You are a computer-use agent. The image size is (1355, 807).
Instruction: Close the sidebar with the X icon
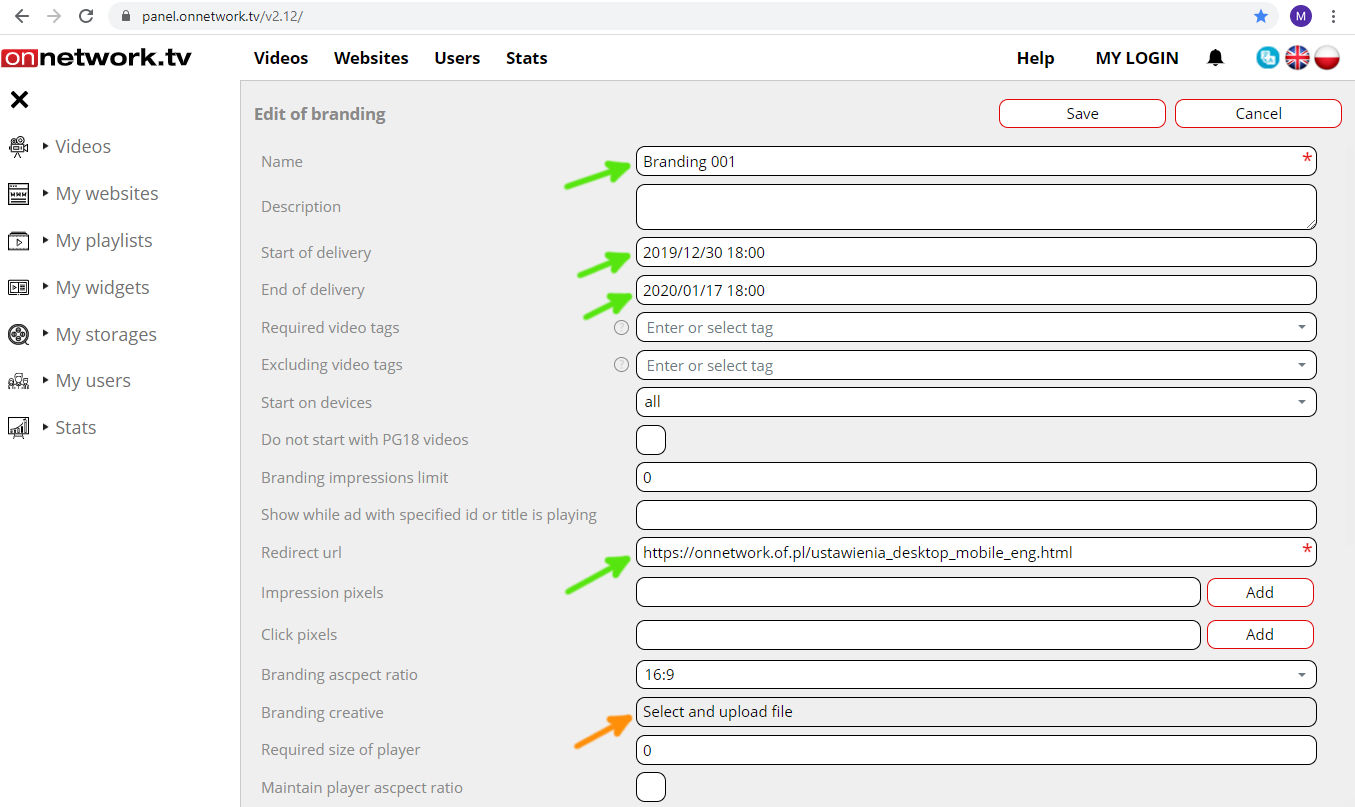(x=19, y=100)
